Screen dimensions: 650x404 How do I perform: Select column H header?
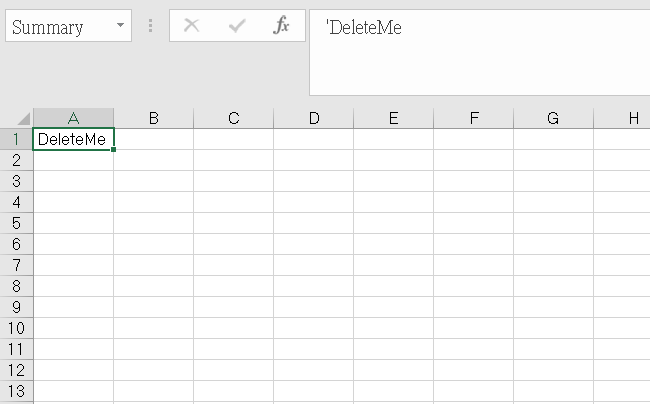coord(622,118)
